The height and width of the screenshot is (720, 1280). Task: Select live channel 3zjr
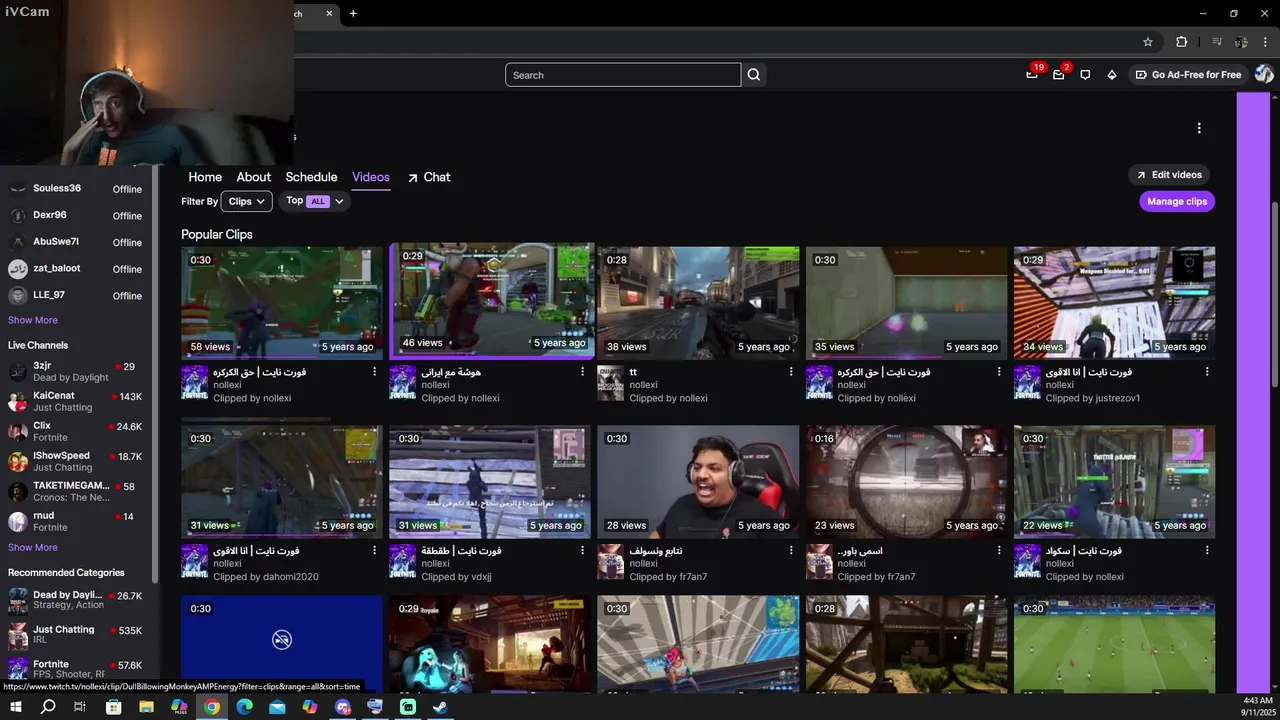tap(76, 371)
